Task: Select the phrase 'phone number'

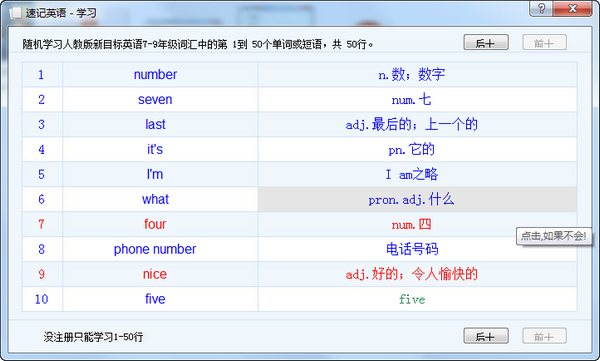Action: pos(155,249)
